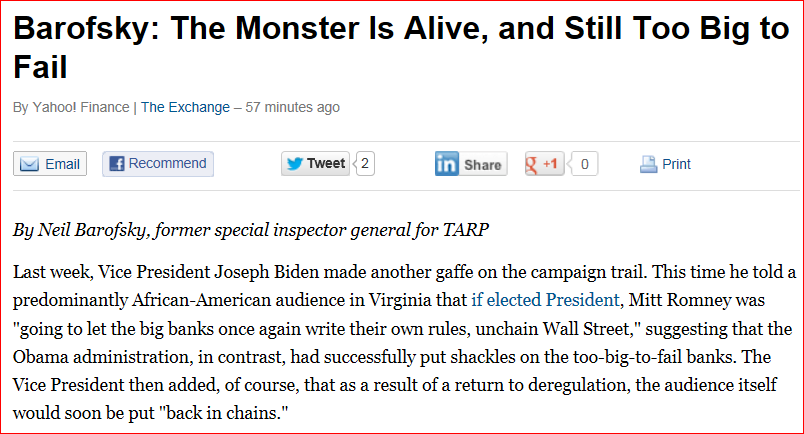804x434 pixels.
Task: Select the Print text link
Action: coord(676,164)
